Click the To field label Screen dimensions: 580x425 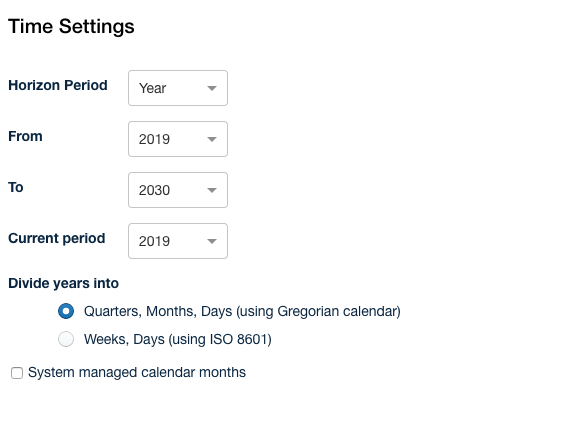[16, 188]
